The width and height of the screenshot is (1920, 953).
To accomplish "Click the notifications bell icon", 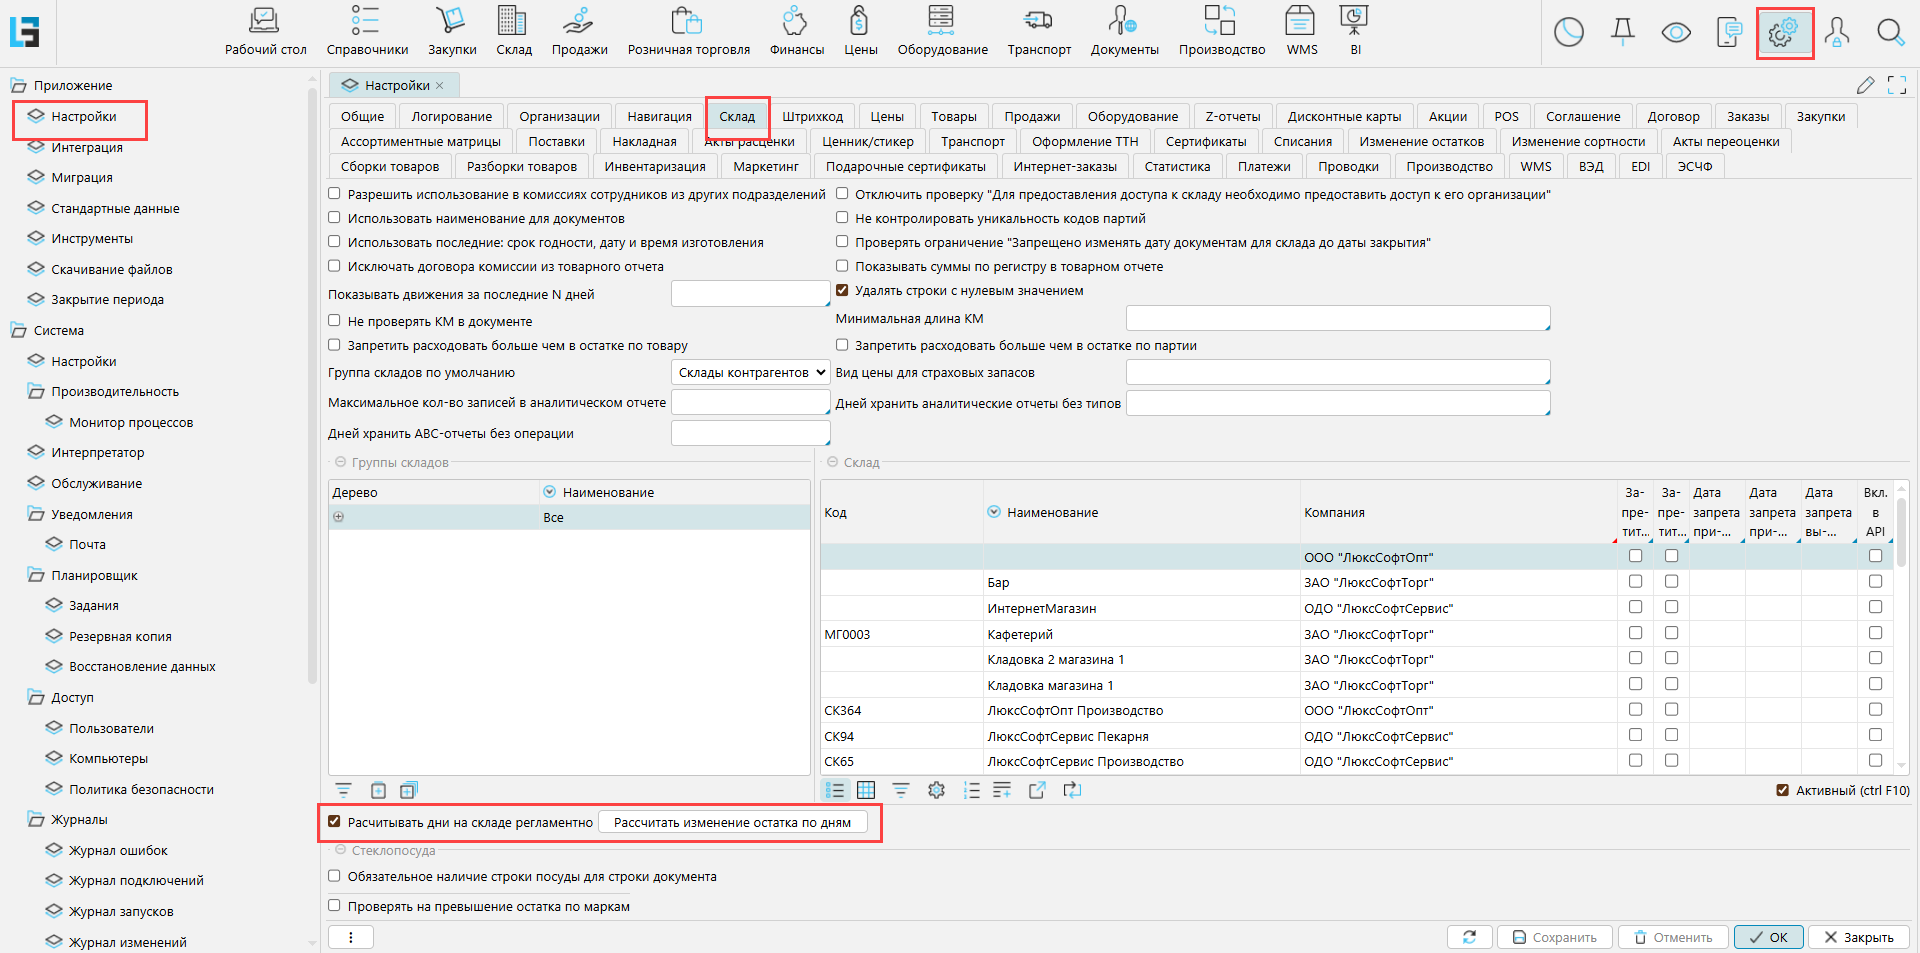I will pos(1622,33).
